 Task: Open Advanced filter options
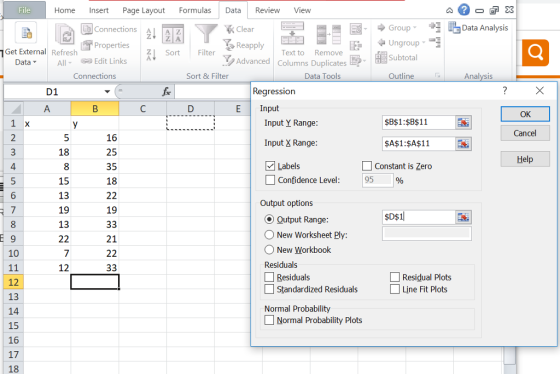pos(247,61)
